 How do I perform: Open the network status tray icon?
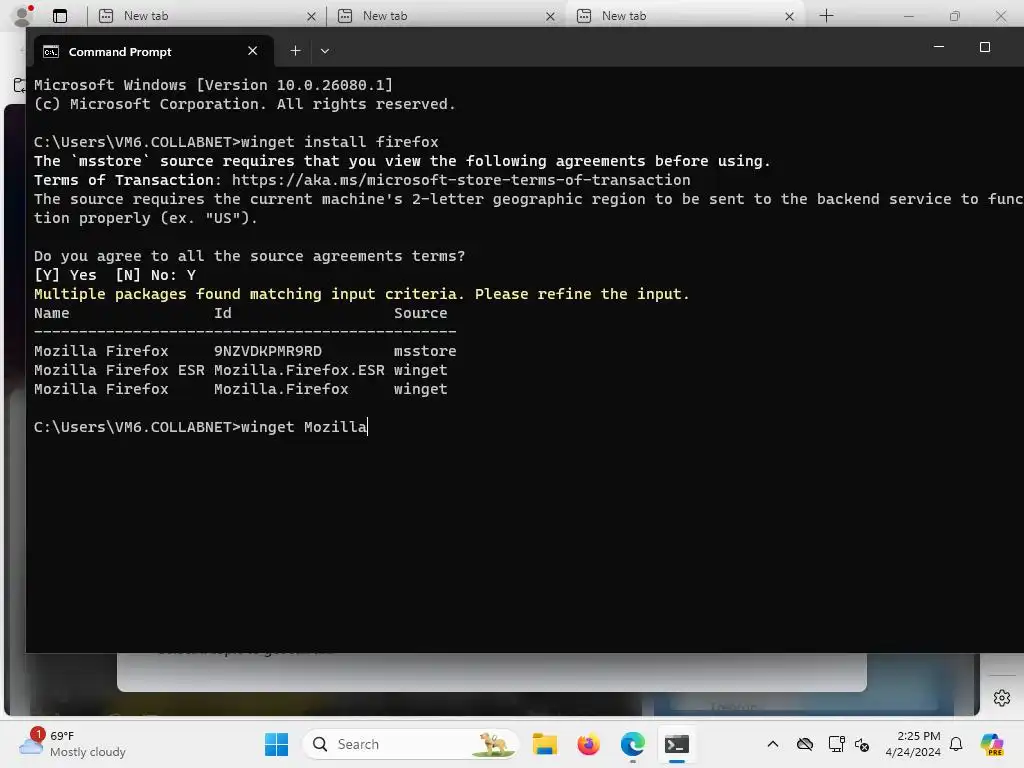pyautogui.click(x=836, y=744)
